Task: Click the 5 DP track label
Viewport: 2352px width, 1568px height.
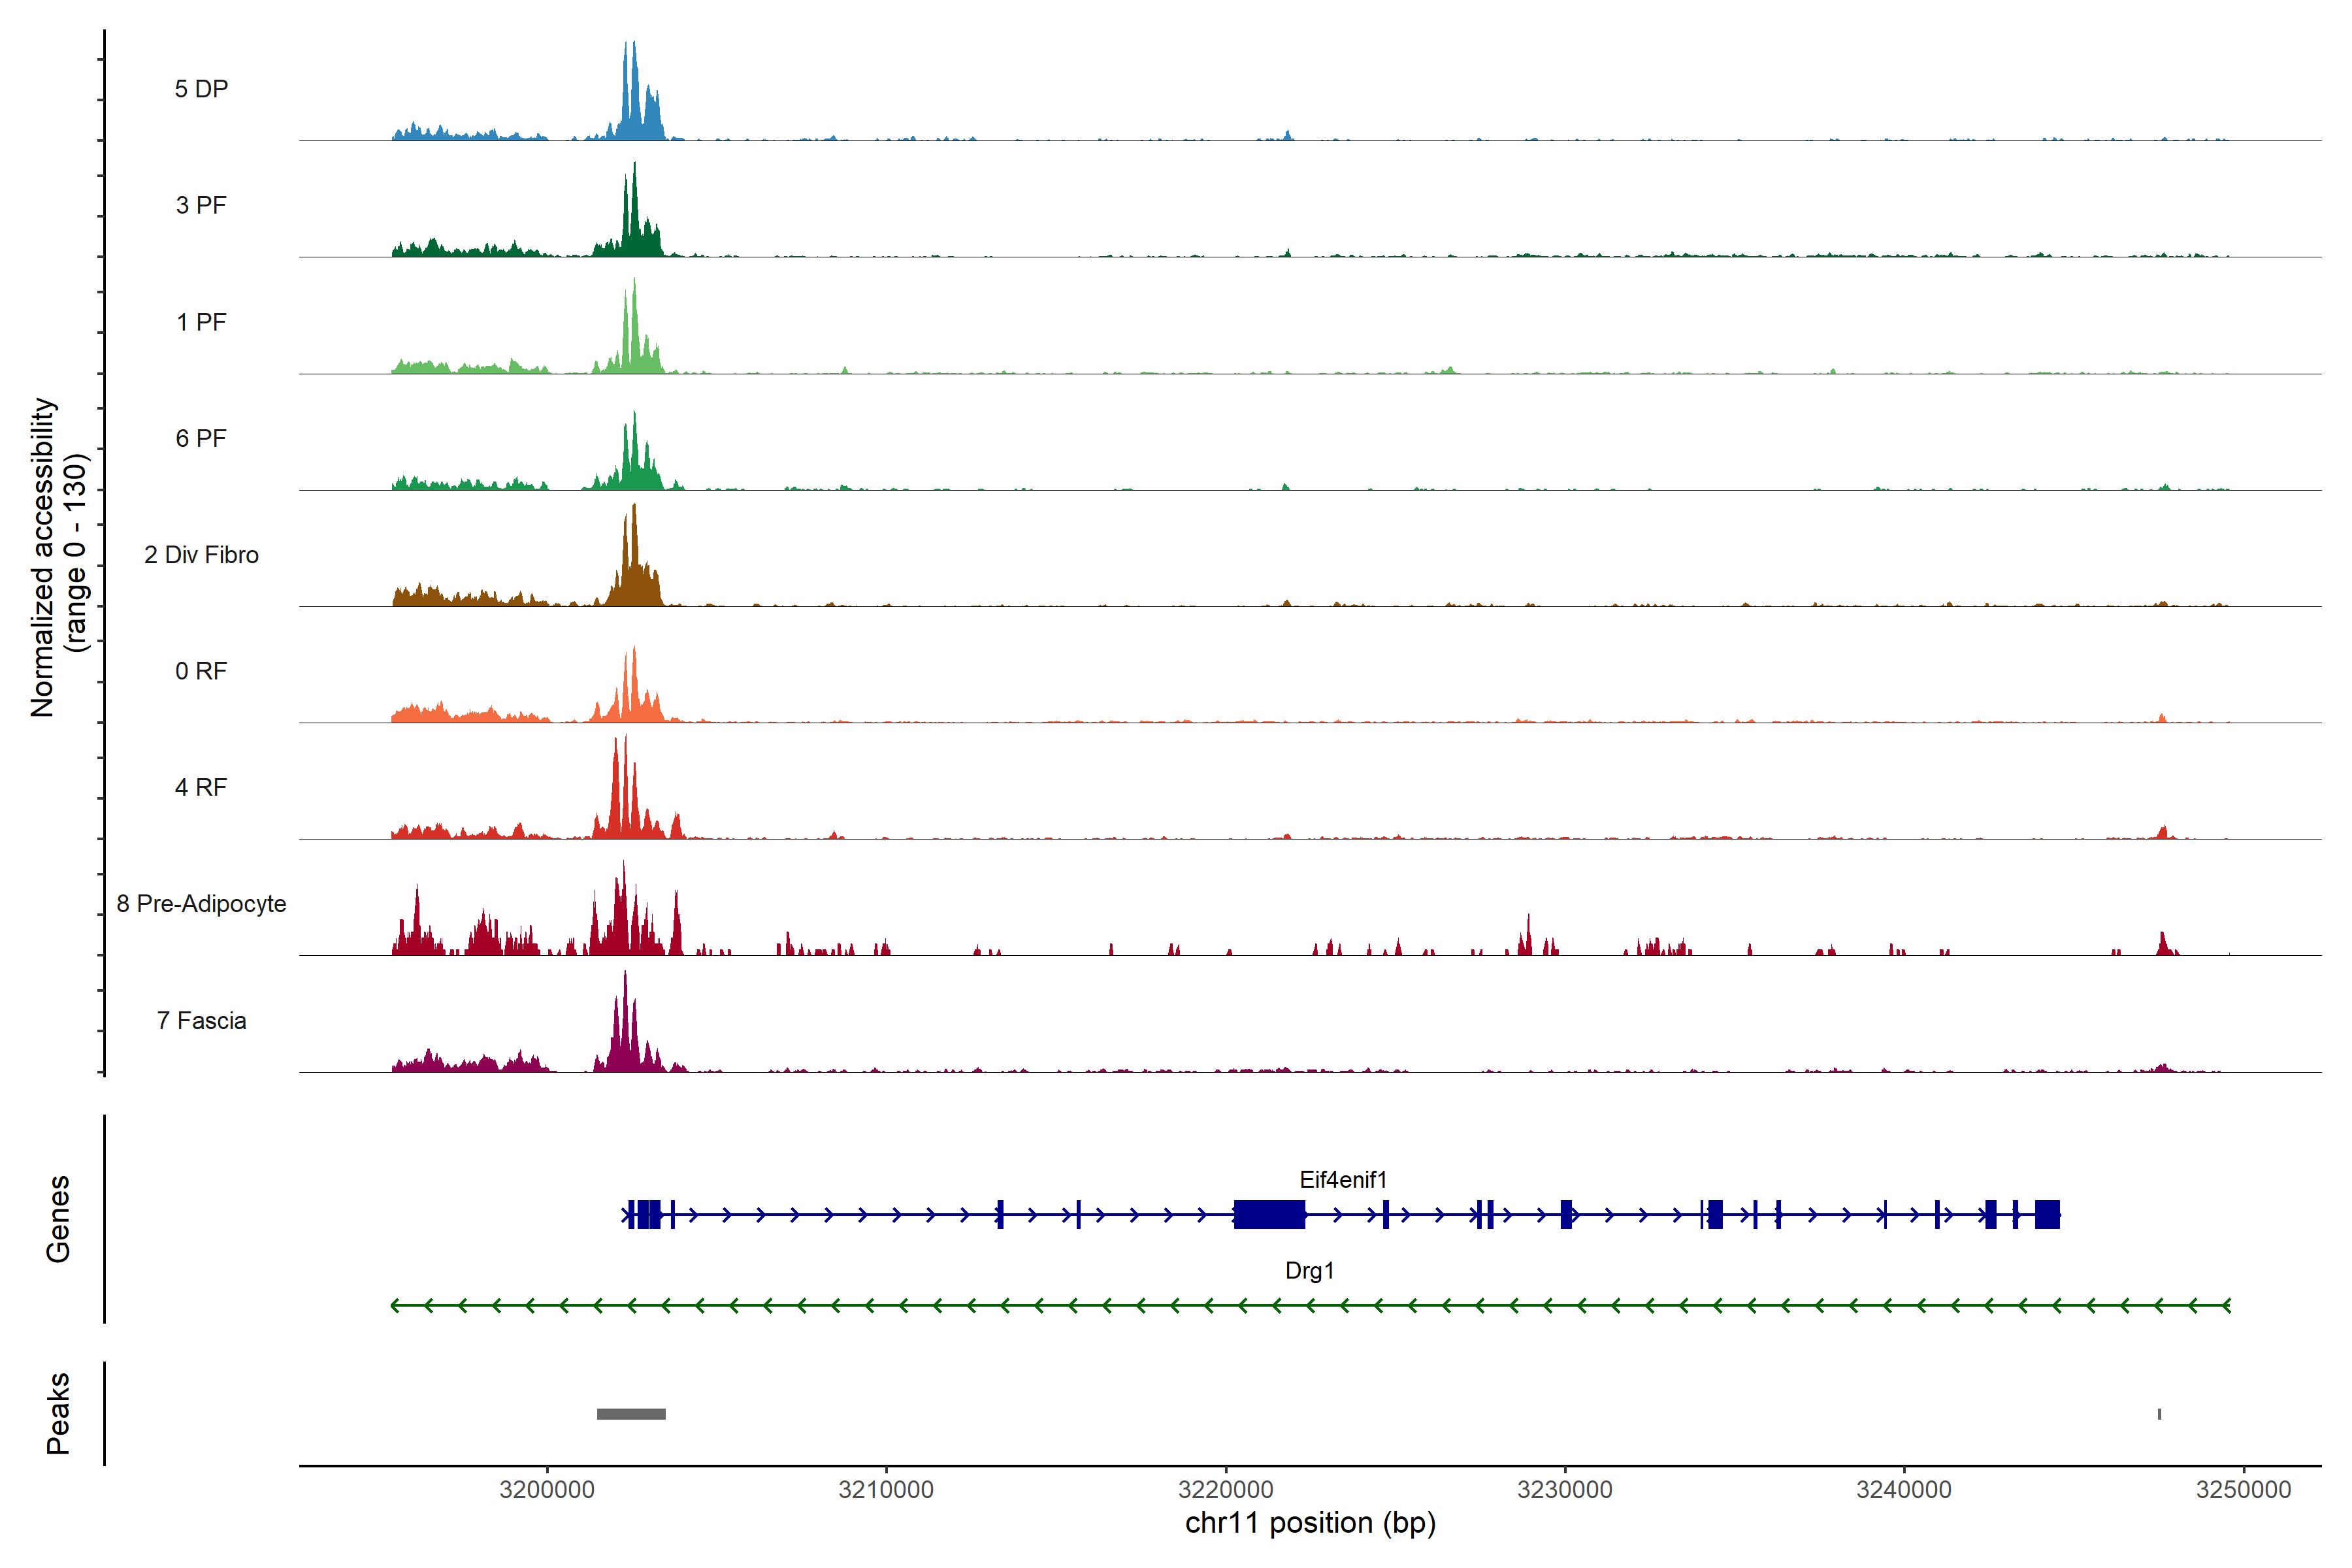Action: pyautogui.click(x=201, y=89)
